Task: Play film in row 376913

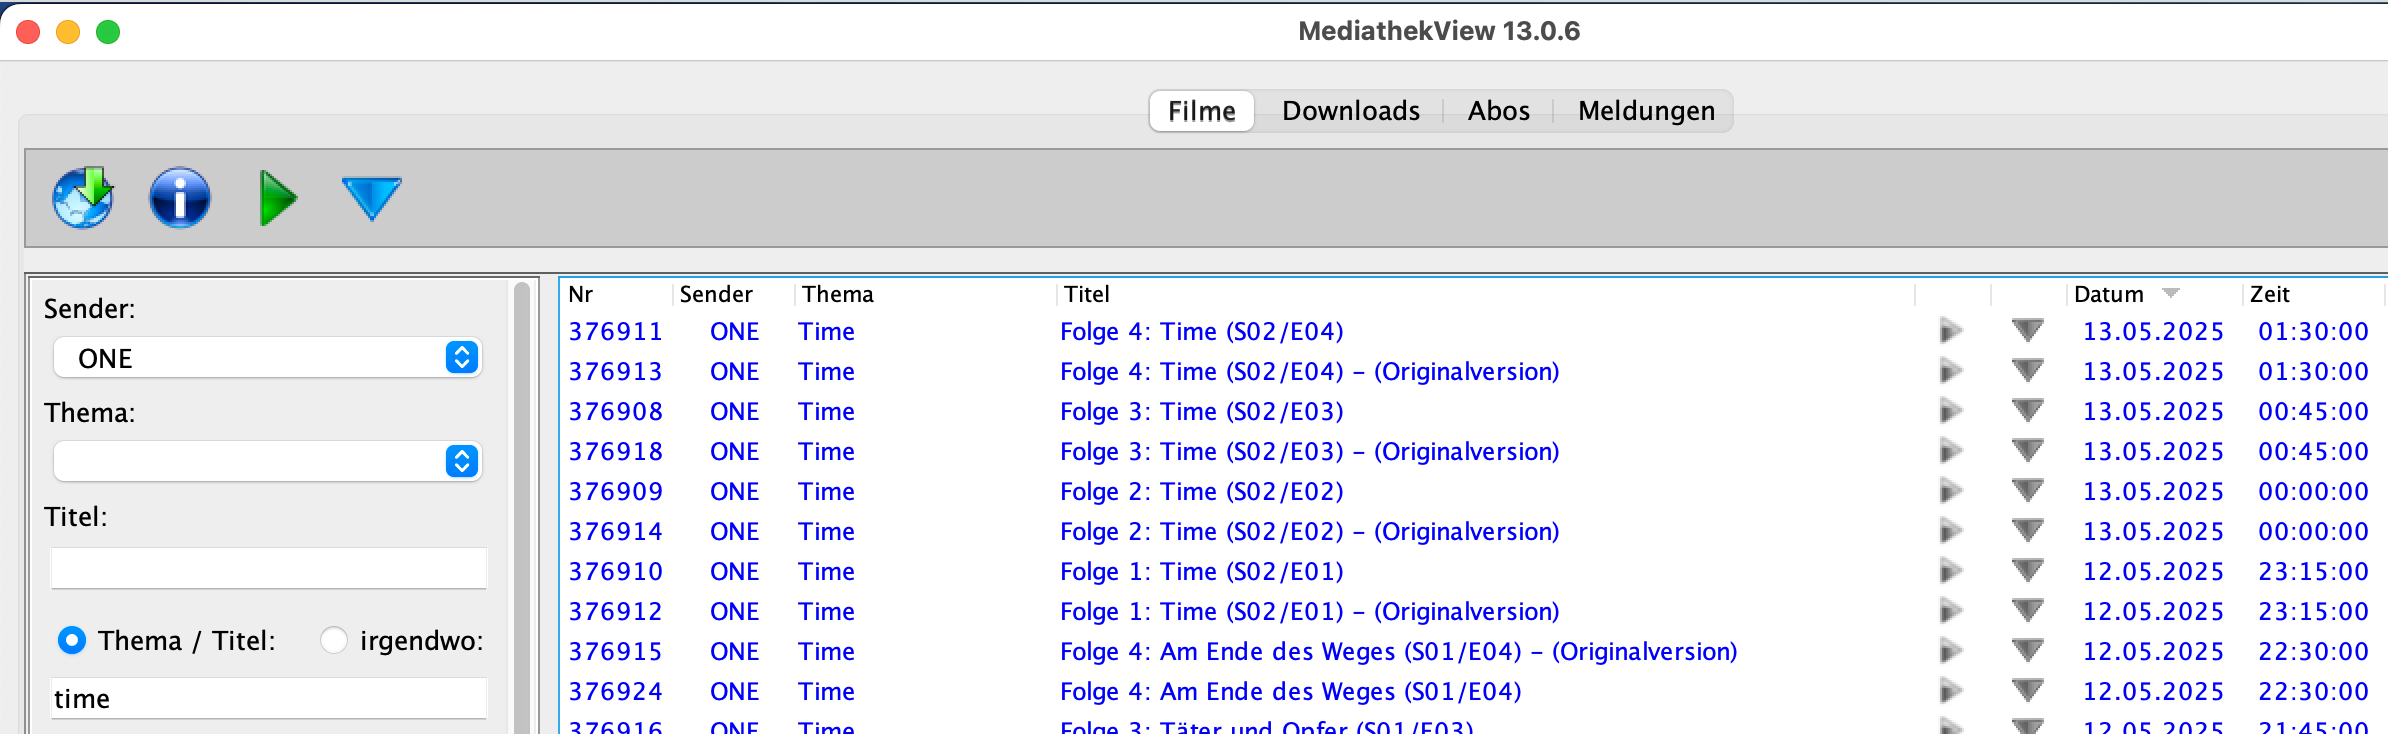Action: point(1950,371)
